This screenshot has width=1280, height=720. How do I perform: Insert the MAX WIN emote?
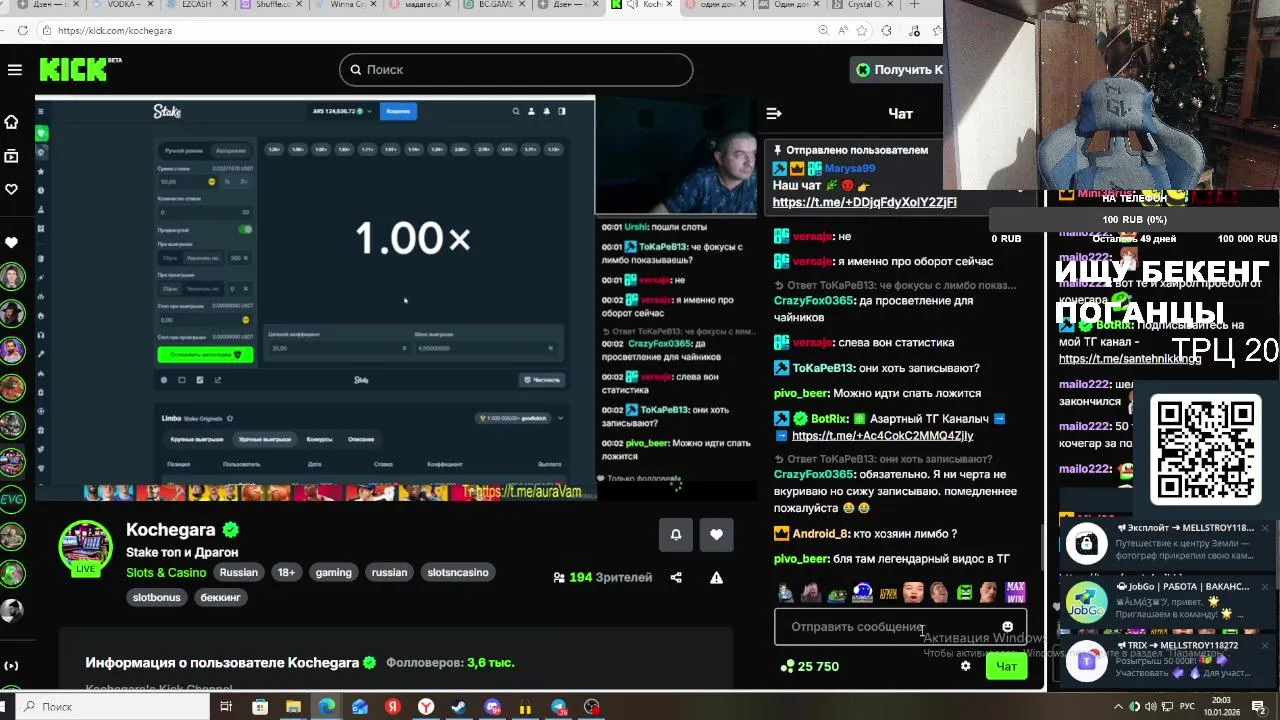[1015, 592]
